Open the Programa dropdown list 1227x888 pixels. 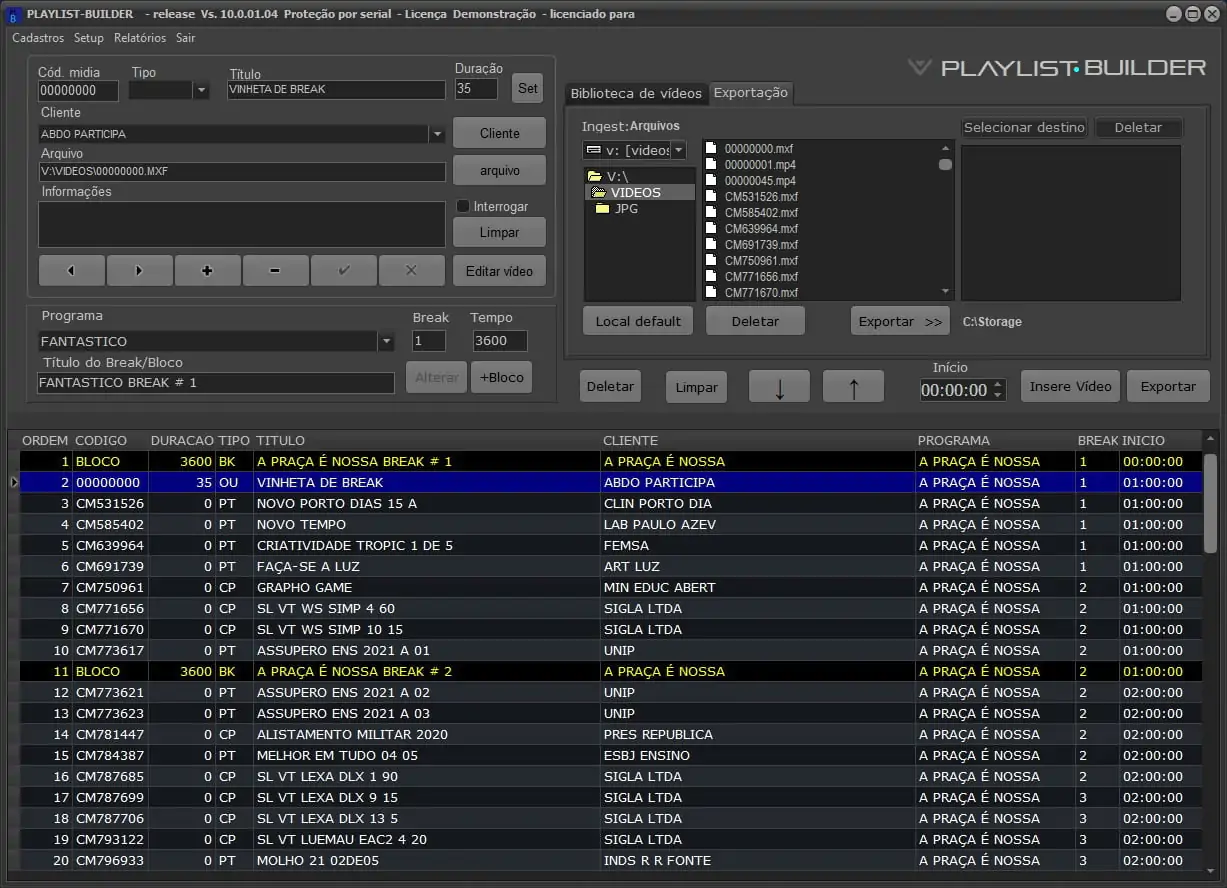tap(386, 341)
